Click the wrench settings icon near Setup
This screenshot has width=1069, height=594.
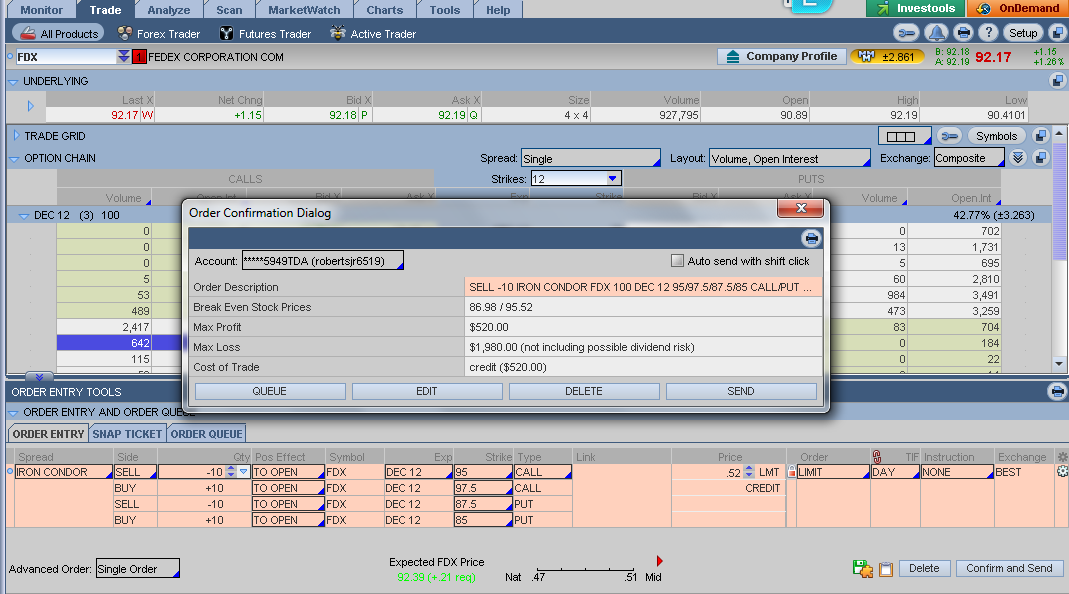point(909,33)
